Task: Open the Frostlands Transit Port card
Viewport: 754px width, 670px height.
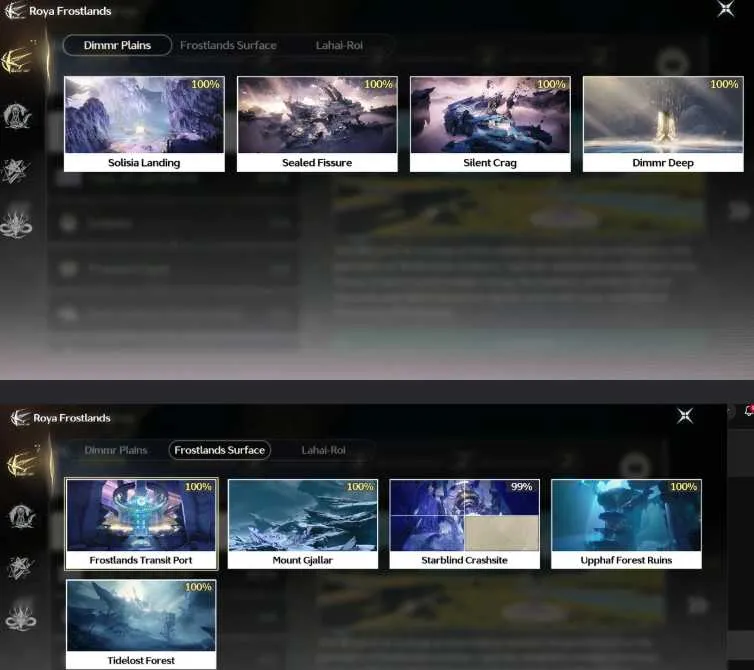Action: (x=141, y=524)
